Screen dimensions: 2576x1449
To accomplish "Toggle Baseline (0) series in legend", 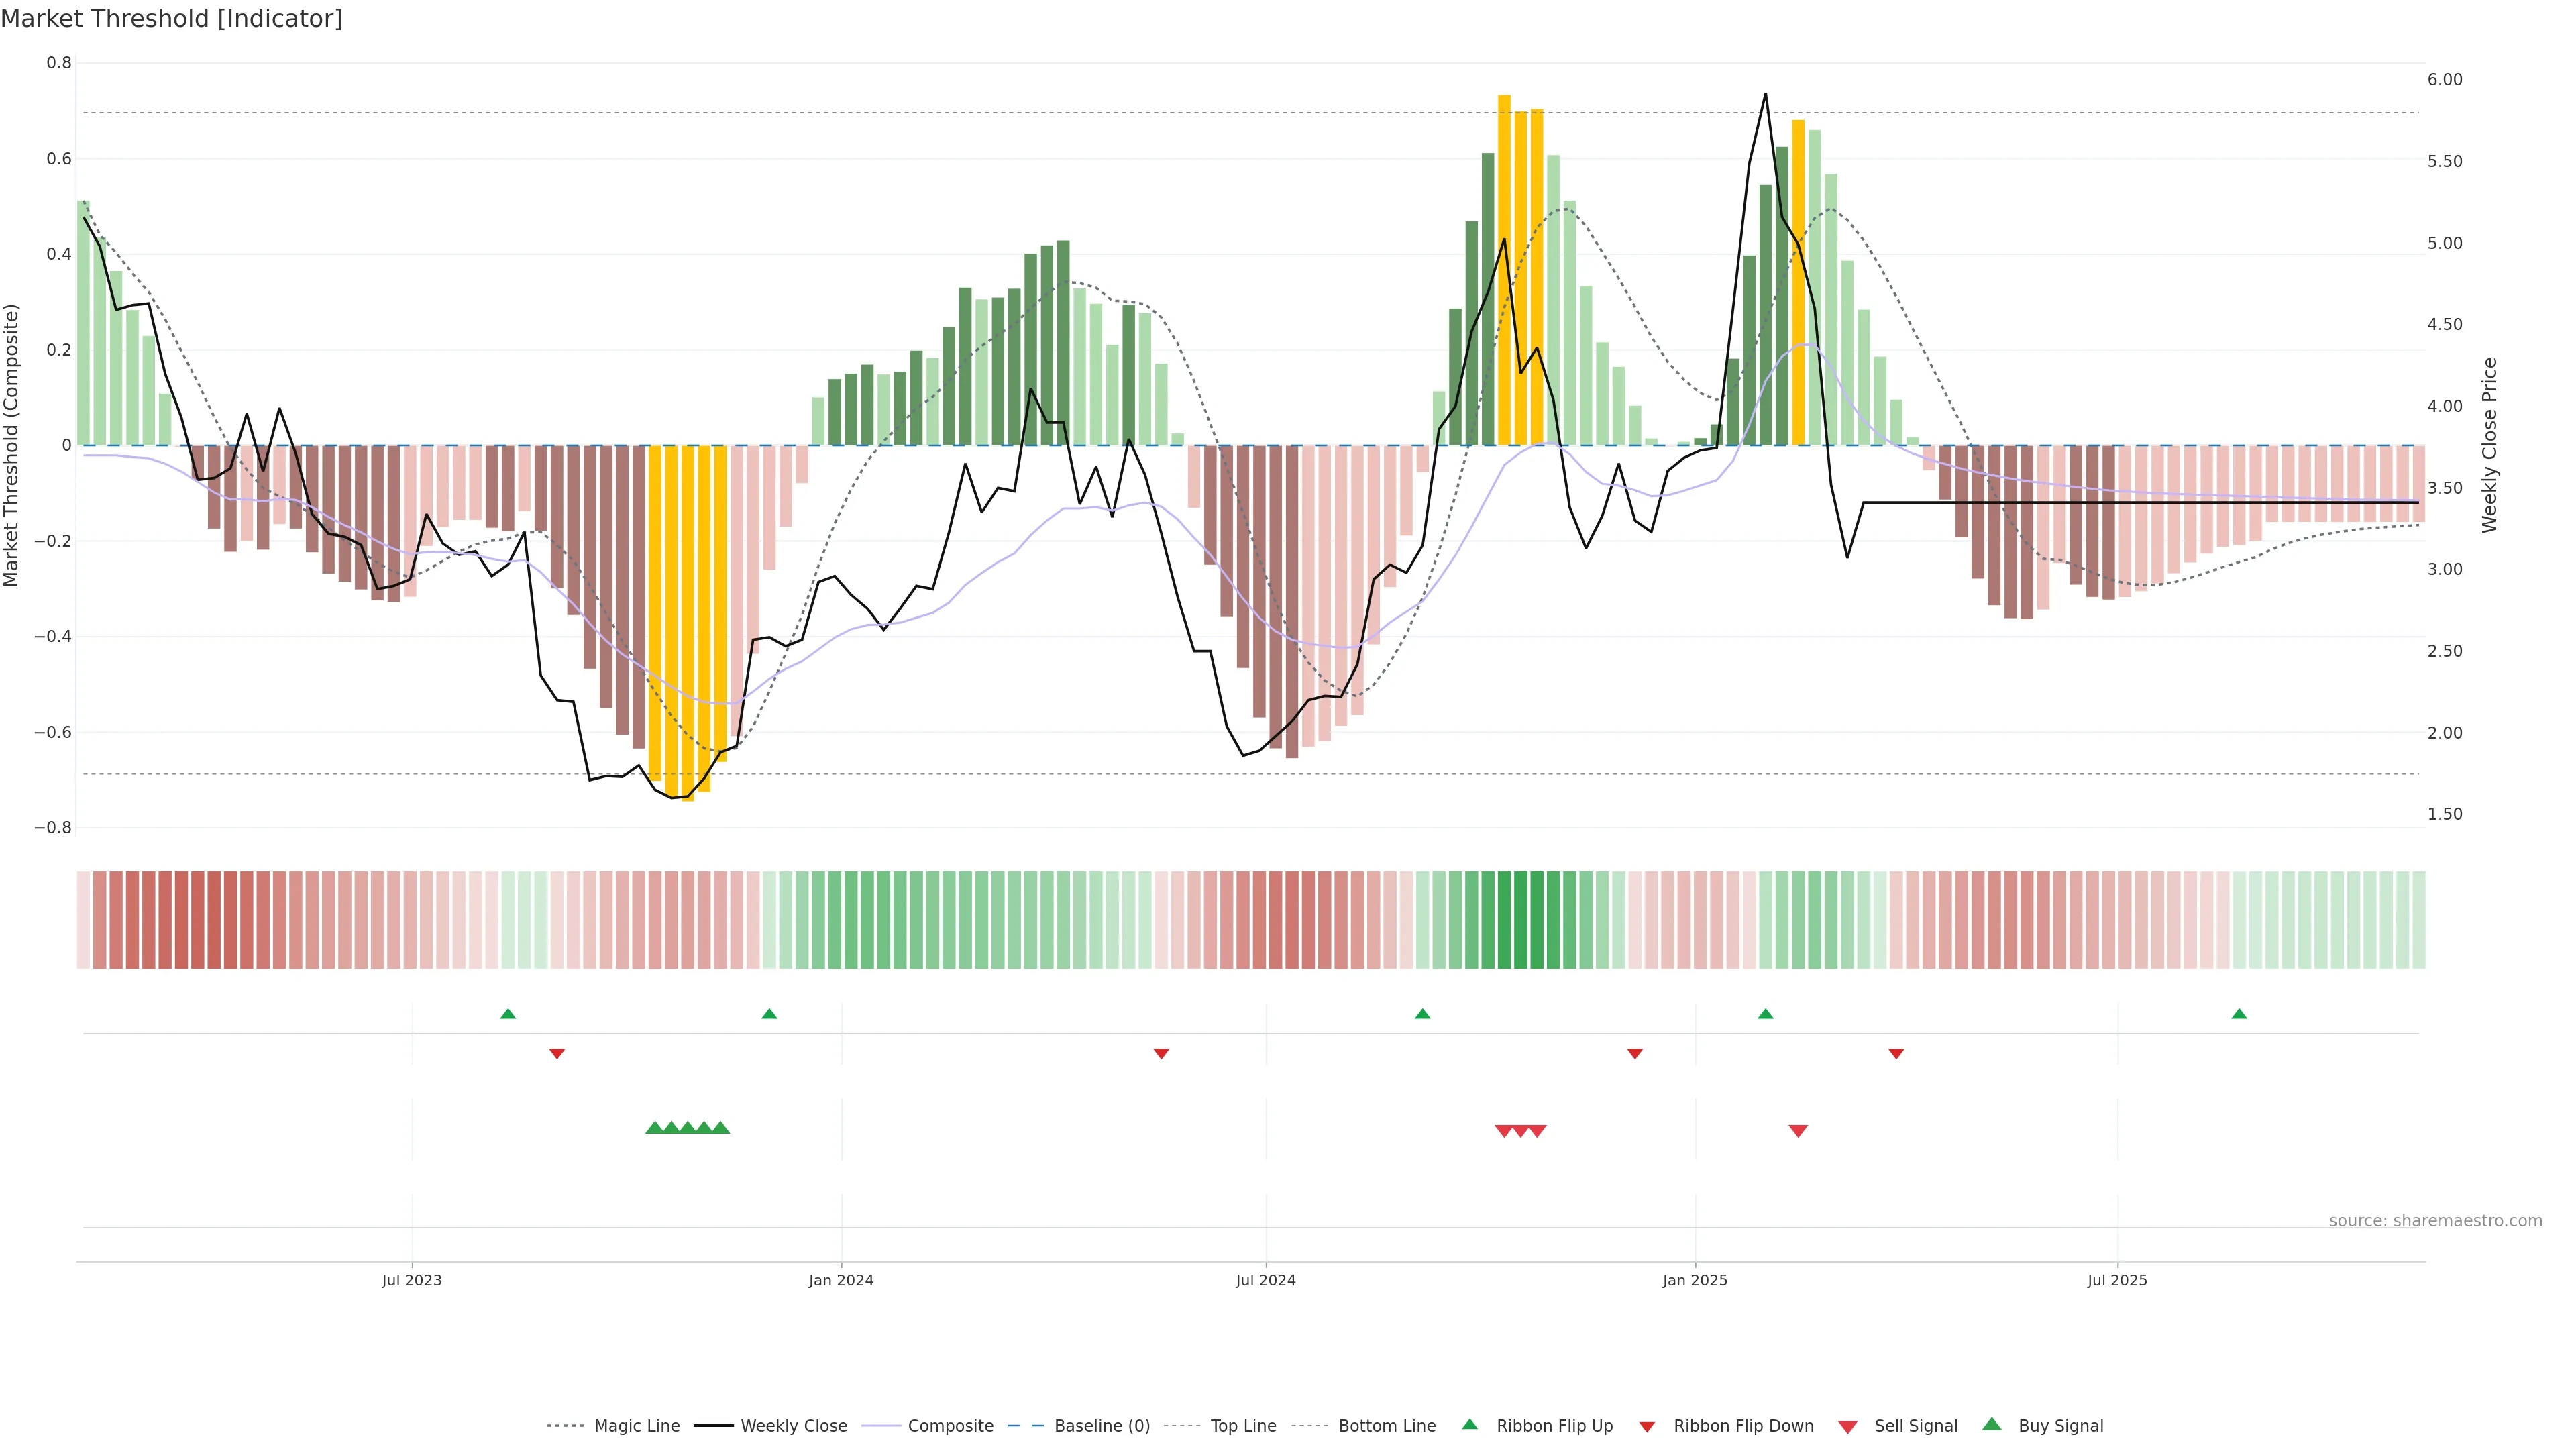I will tap(1101, 1426).
